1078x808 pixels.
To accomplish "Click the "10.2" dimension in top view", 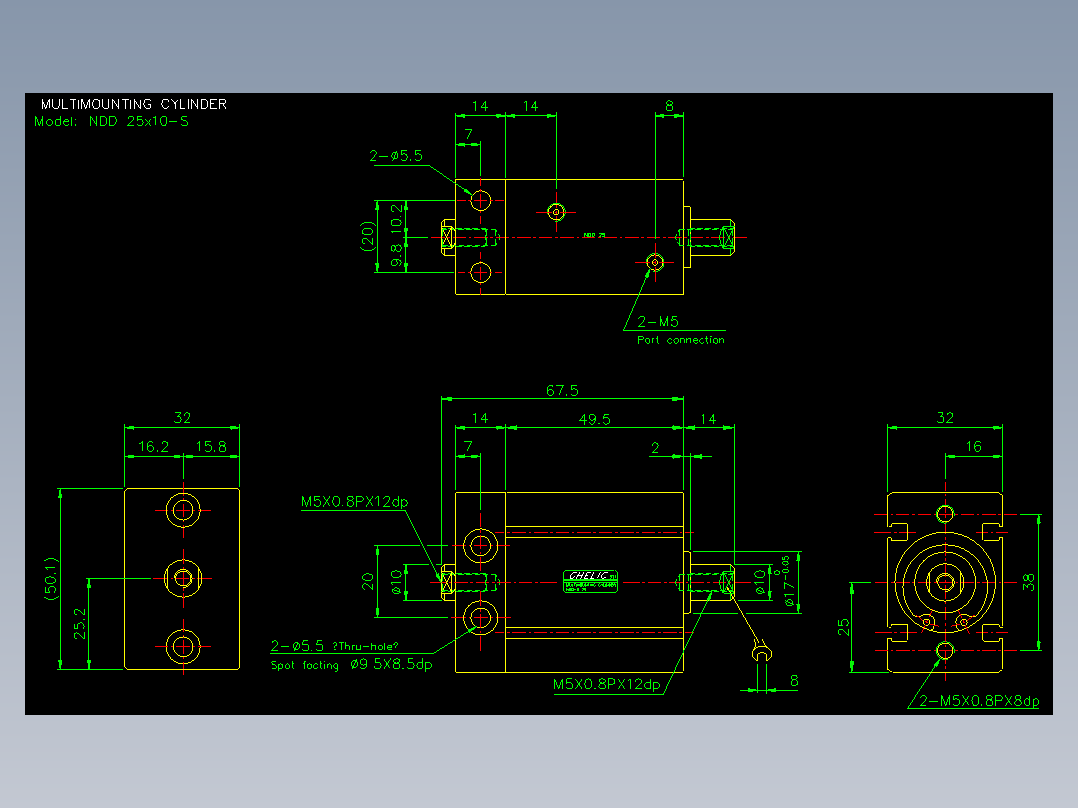I will pos(397,218).
